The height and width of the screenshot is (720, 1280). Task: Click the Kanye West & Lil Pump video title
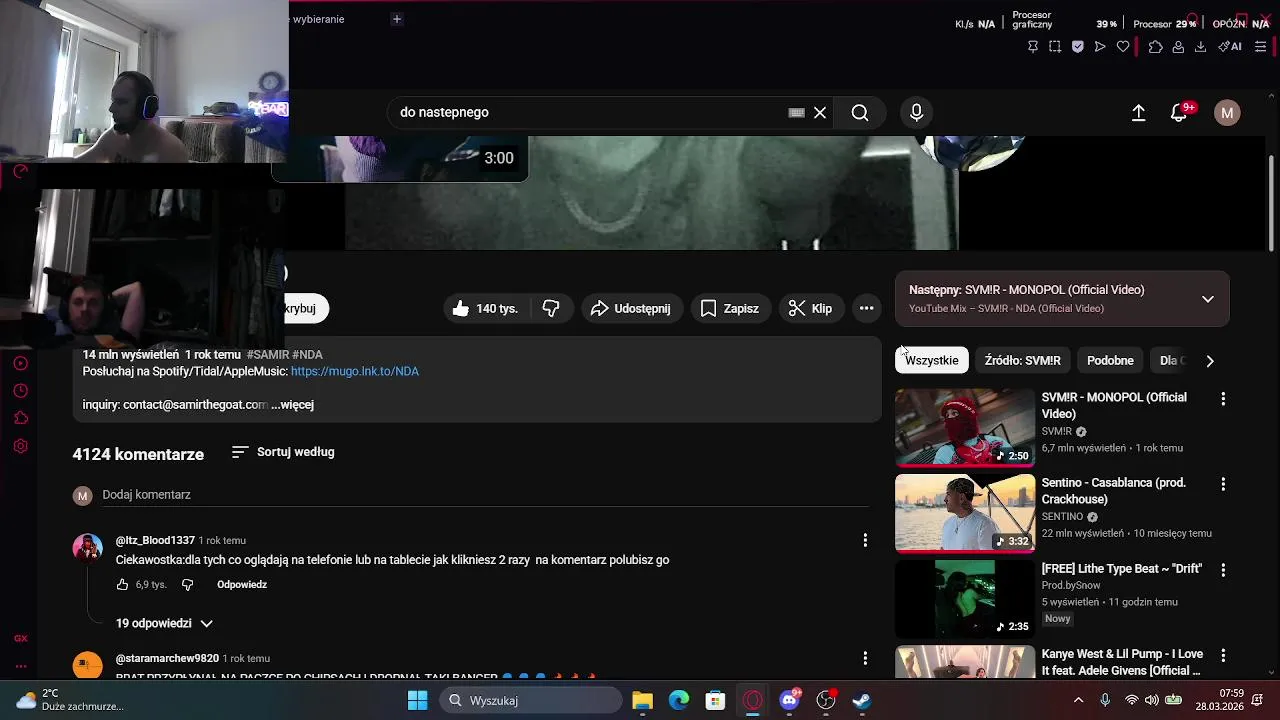point(1122,662)
